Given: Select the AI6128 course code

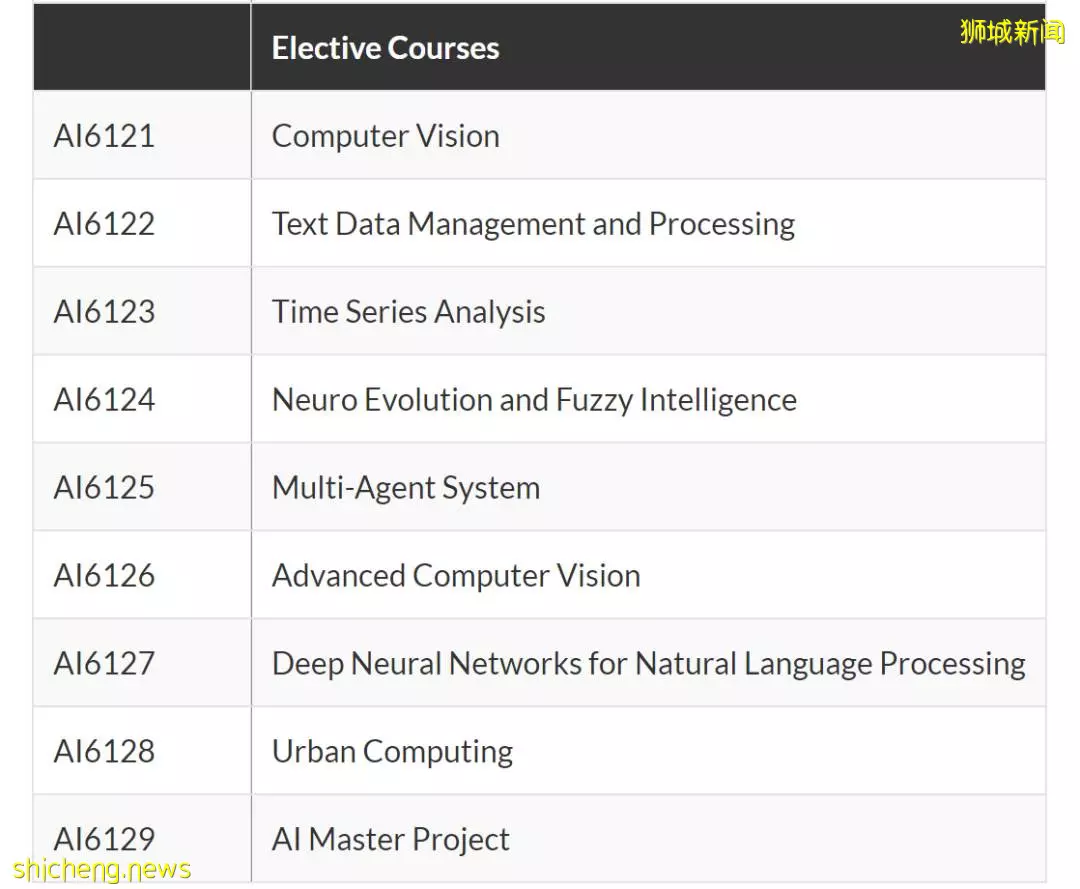Looking at the screenshot, I should (x=104, y=751).
